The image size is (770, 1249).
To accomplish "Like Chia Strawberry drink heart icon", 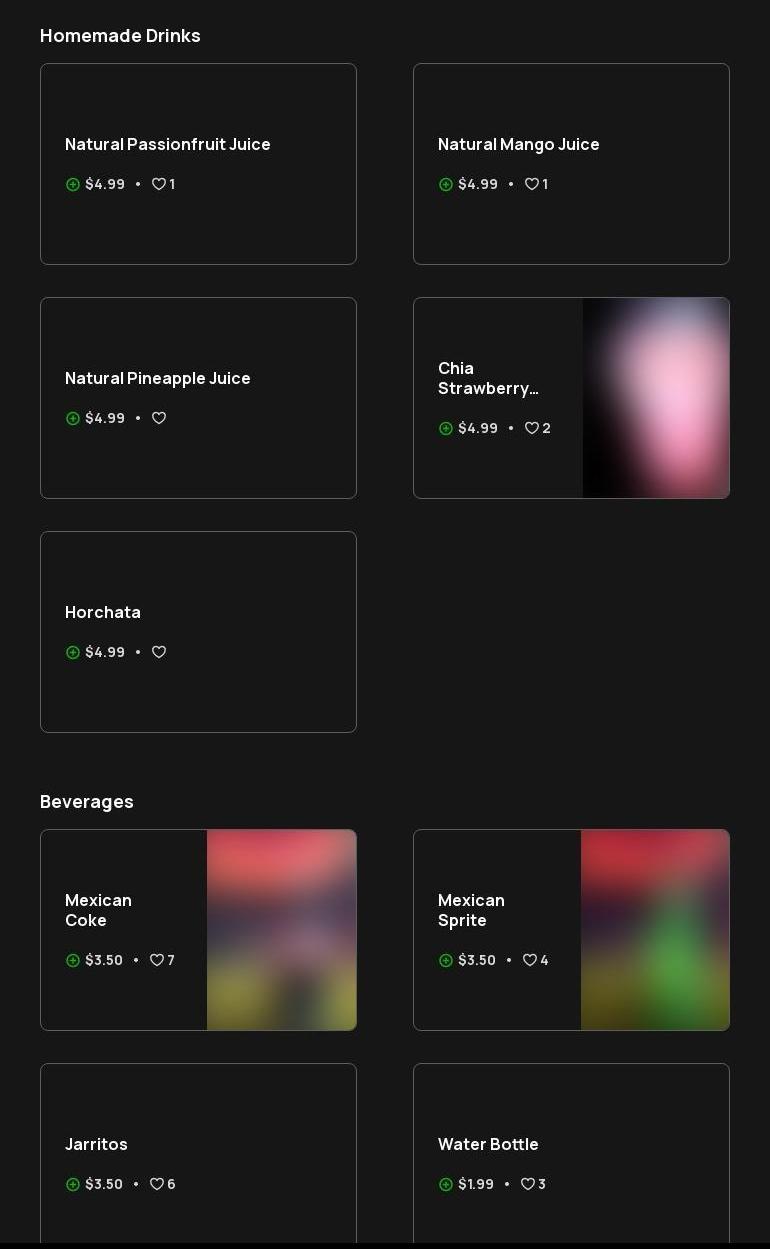I will click(531, 428).
